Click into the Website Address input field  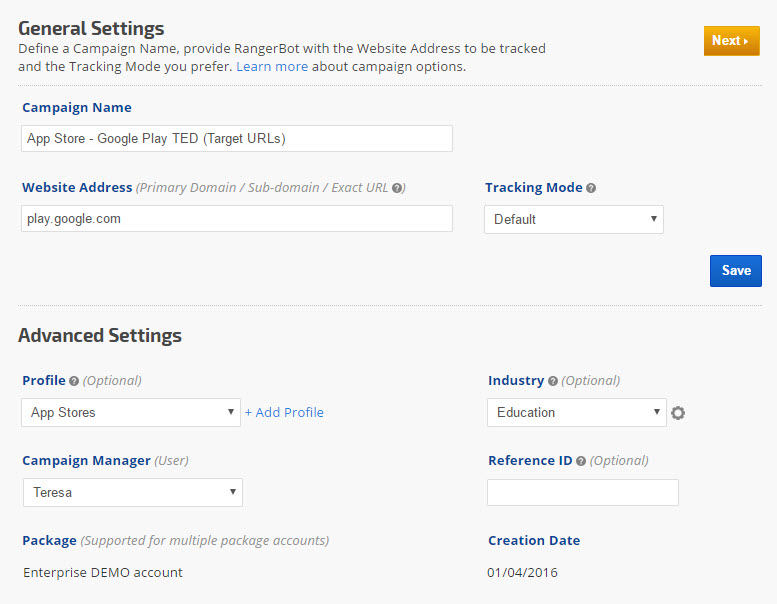236,218
